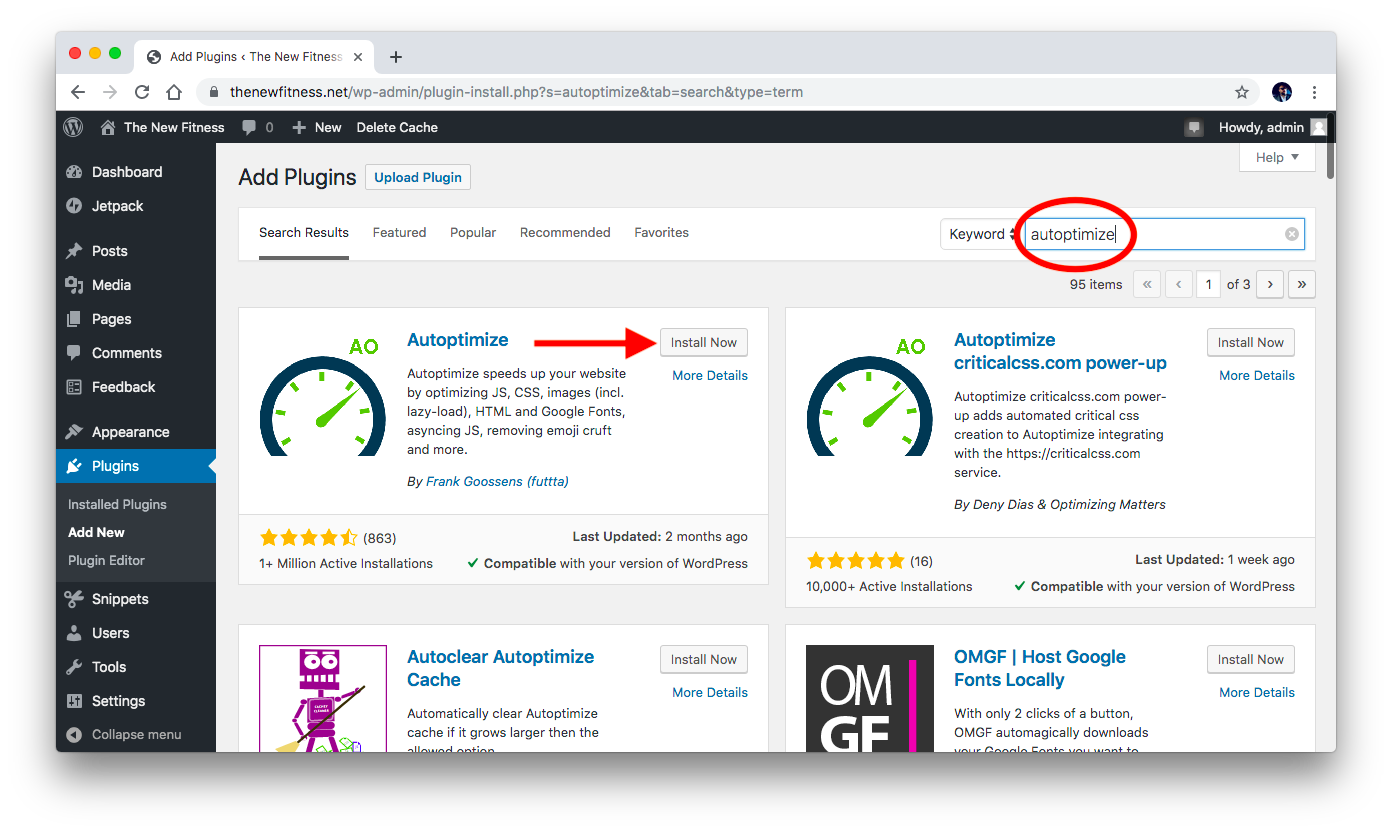Click the WordPress logo in admin bar

(73, 127)
